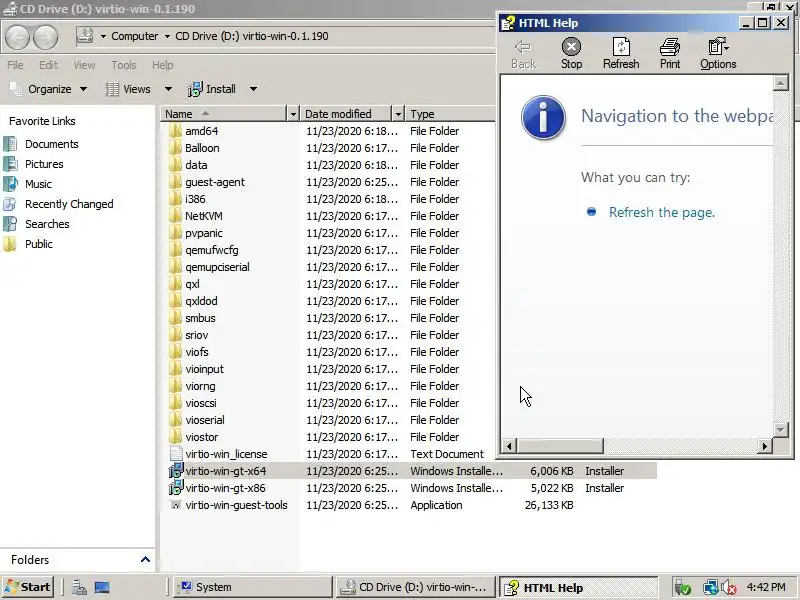Click the Views button
This screenshot has height=600, width=800.
(x=129, y=89)
